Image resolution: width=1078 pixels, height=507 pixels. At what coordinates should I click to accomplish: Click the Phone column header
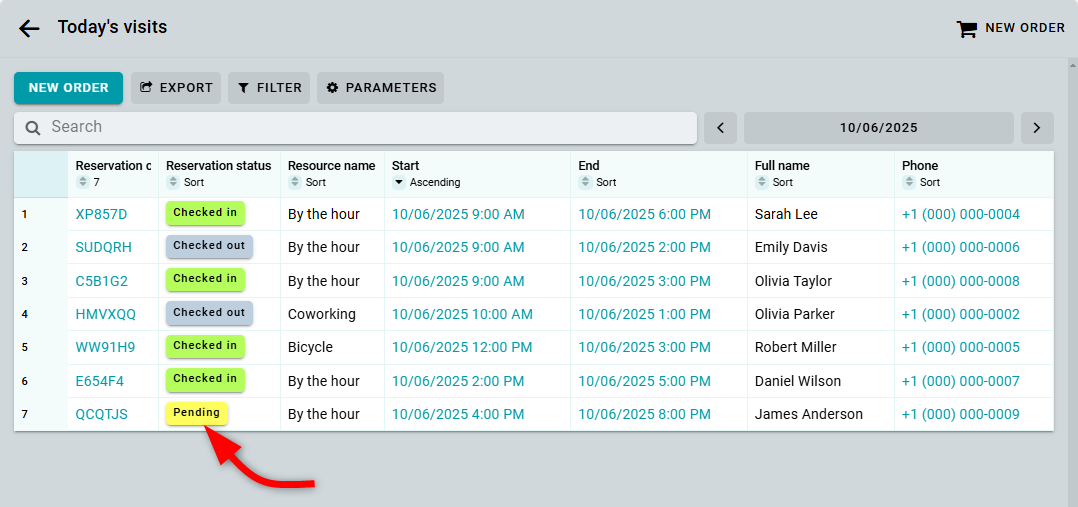tap(920, 166)
